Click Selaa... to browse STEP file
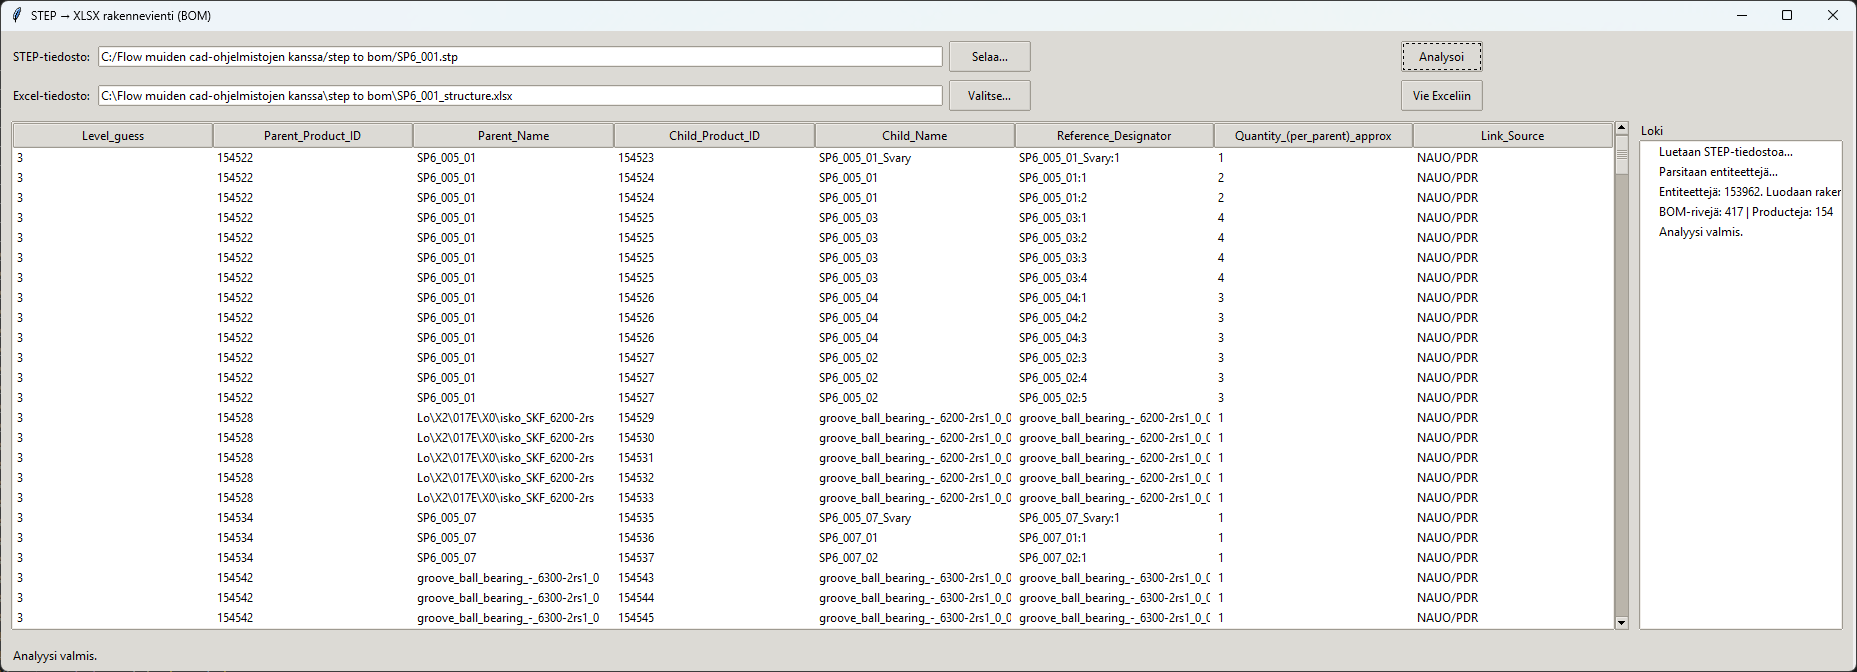The width and height of the screenshot is (1857, 672). pyautogui.click(x=989, y=57)
